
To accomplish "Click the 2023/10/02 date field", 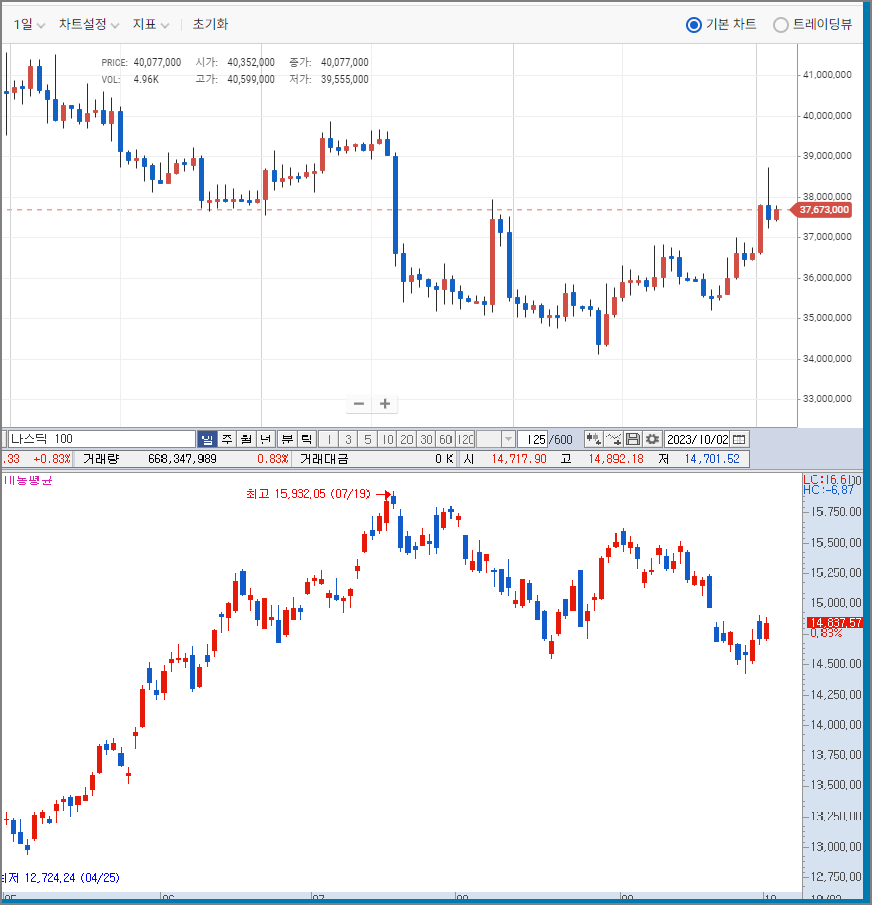I will coord(697,439).
